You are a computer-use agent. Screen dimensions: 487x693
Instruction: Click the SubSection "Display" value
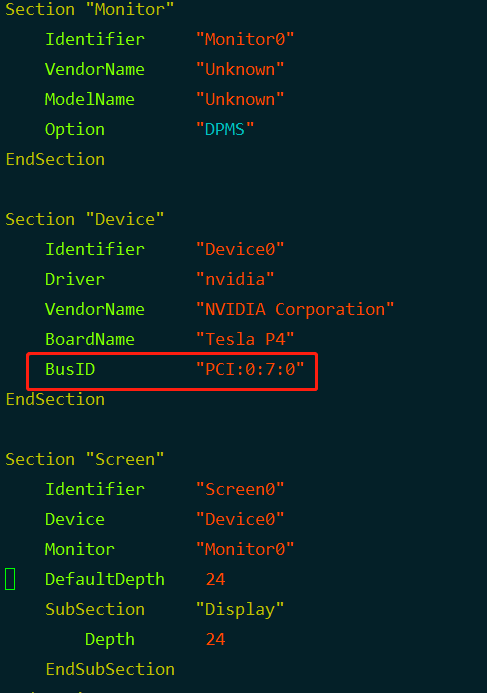pyautogui.click(x=240, y=609)
